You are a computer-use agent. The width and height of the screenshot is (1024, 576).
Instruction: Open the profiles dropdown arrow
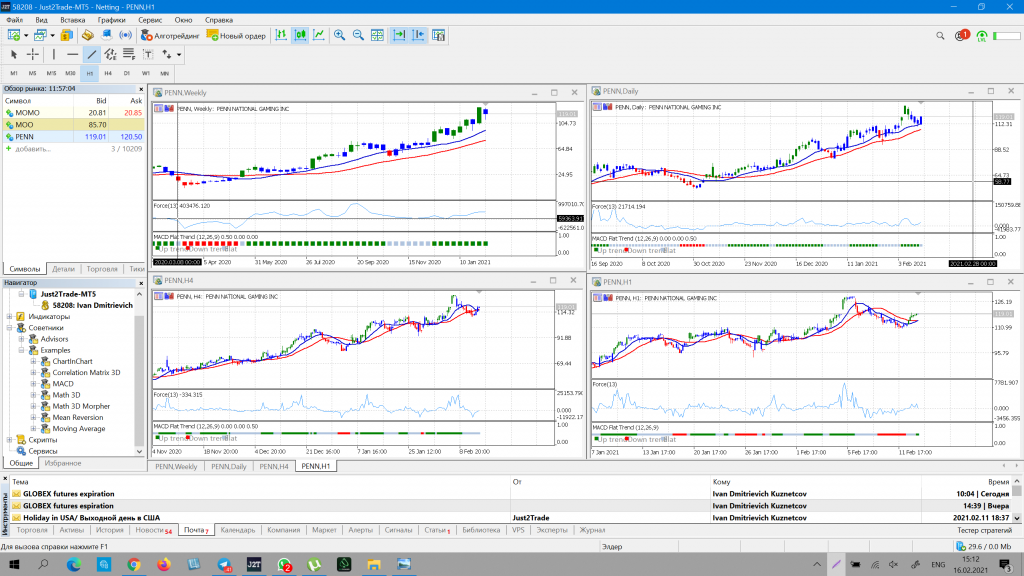click(52, 36)
